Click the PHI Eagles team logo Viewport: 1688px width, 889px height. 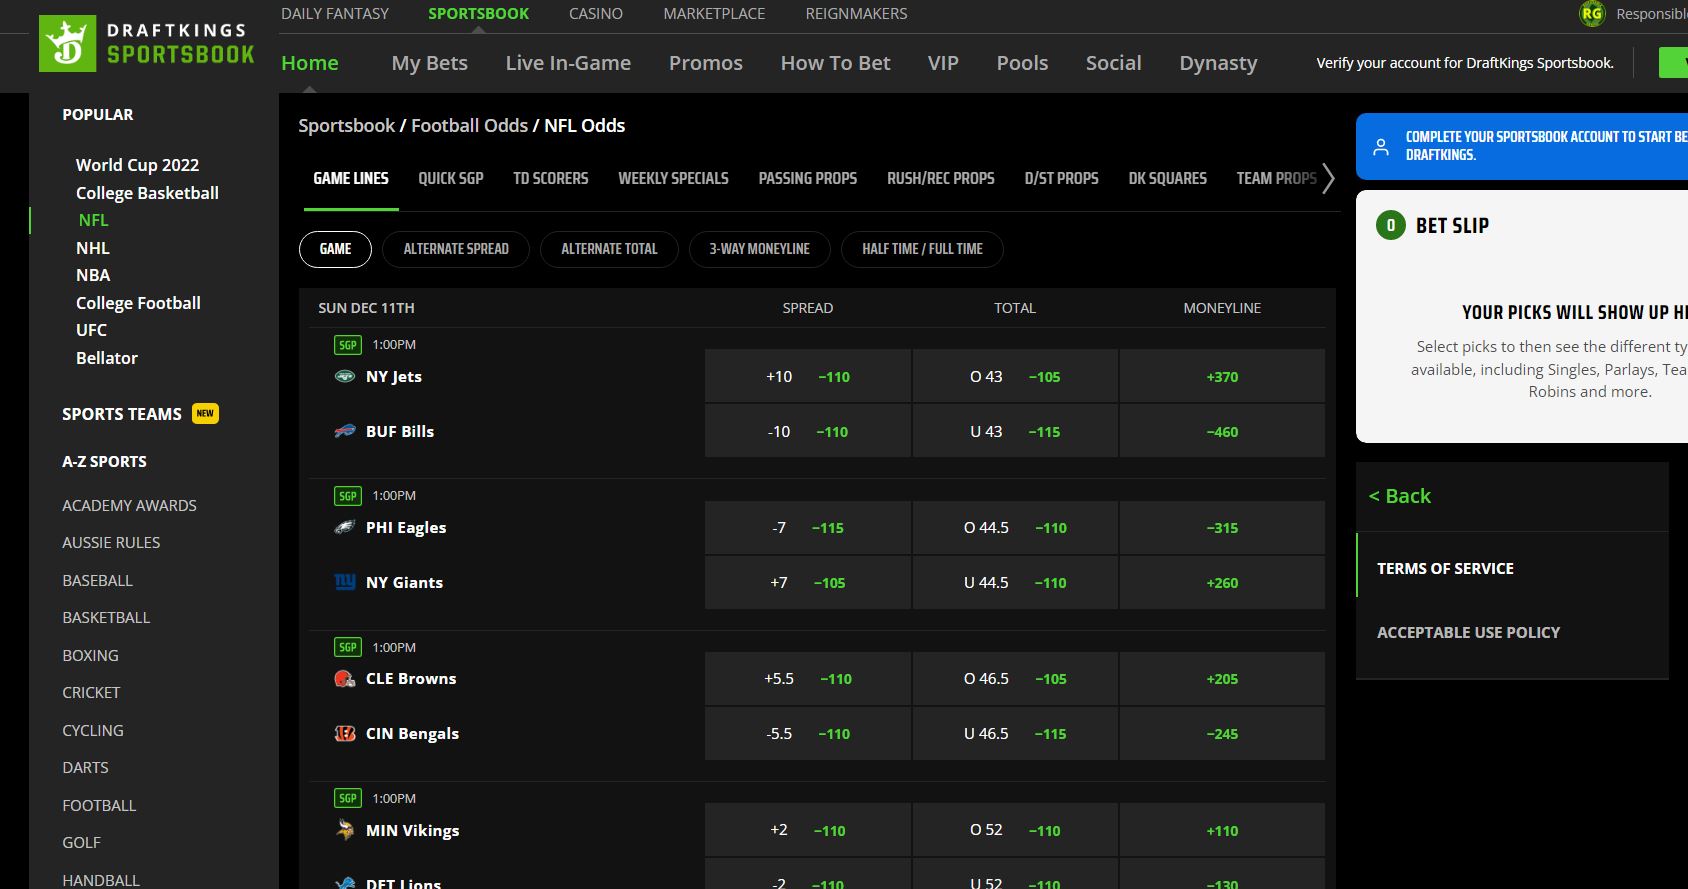click(344, 527)
